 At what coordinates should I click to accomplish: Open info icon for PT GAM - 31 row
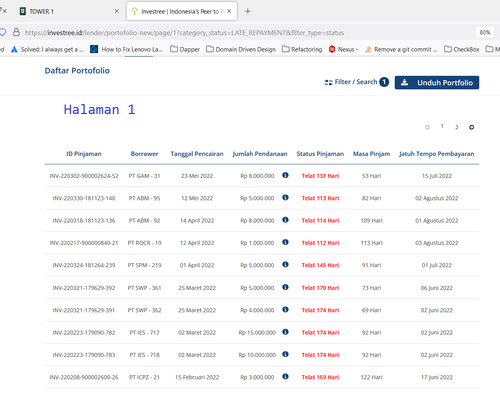tap(285, 175)
